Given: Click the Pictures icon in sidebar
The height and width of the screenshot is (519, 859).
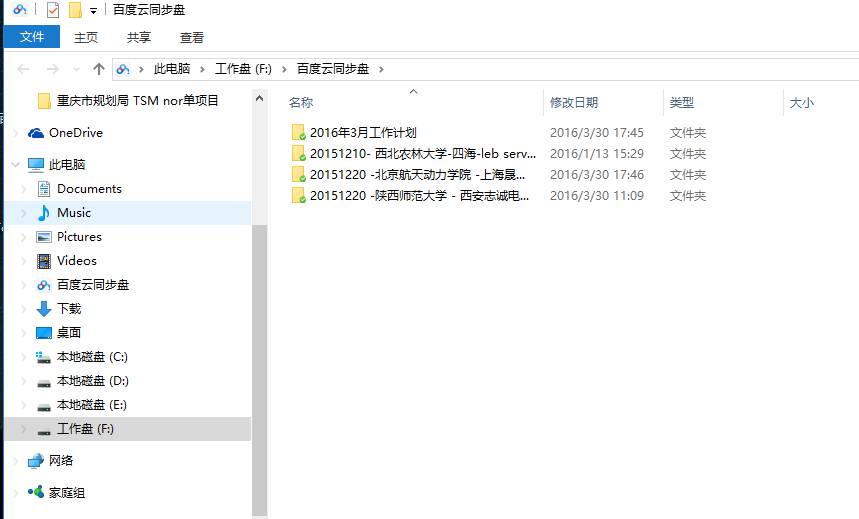Looking at the screenshot, I should [44, 237].
